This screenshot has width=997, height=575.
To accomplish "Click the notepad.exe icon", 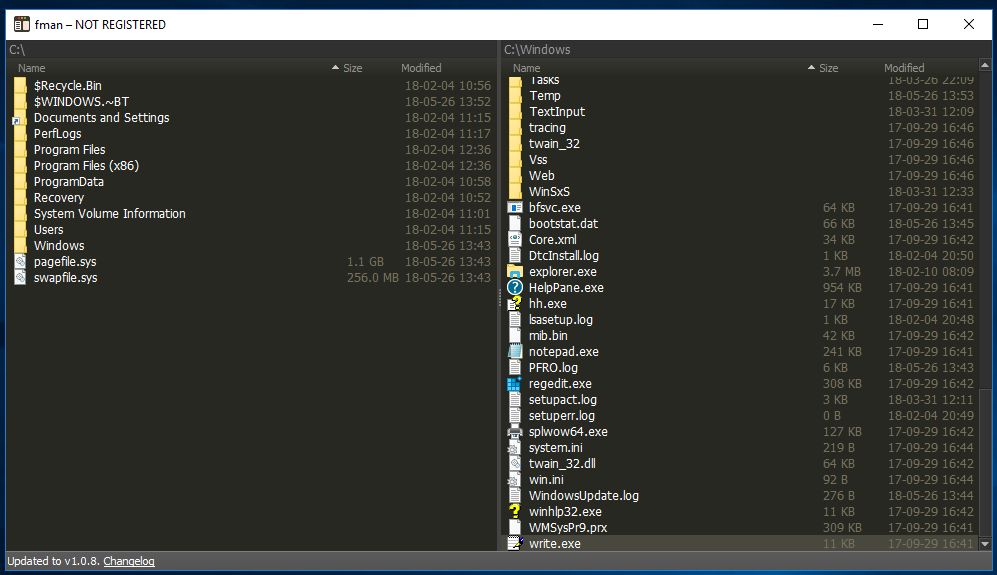I will pyautogui.click(x=515, y=352).
